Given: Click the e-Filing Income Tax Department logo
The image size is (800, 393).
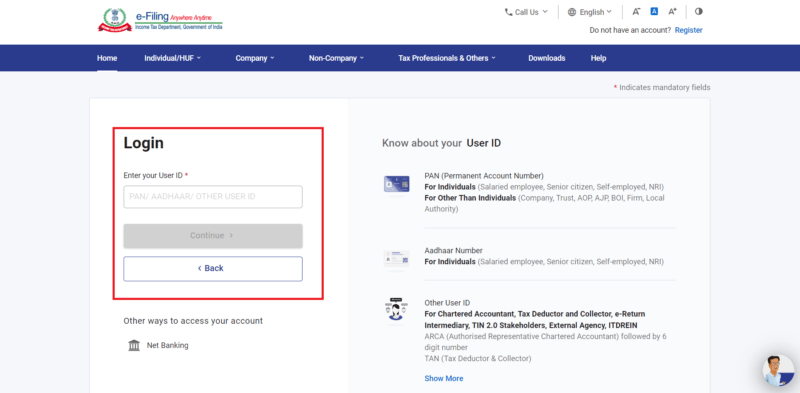Looking at the screenshot, I should pos(160,20).
